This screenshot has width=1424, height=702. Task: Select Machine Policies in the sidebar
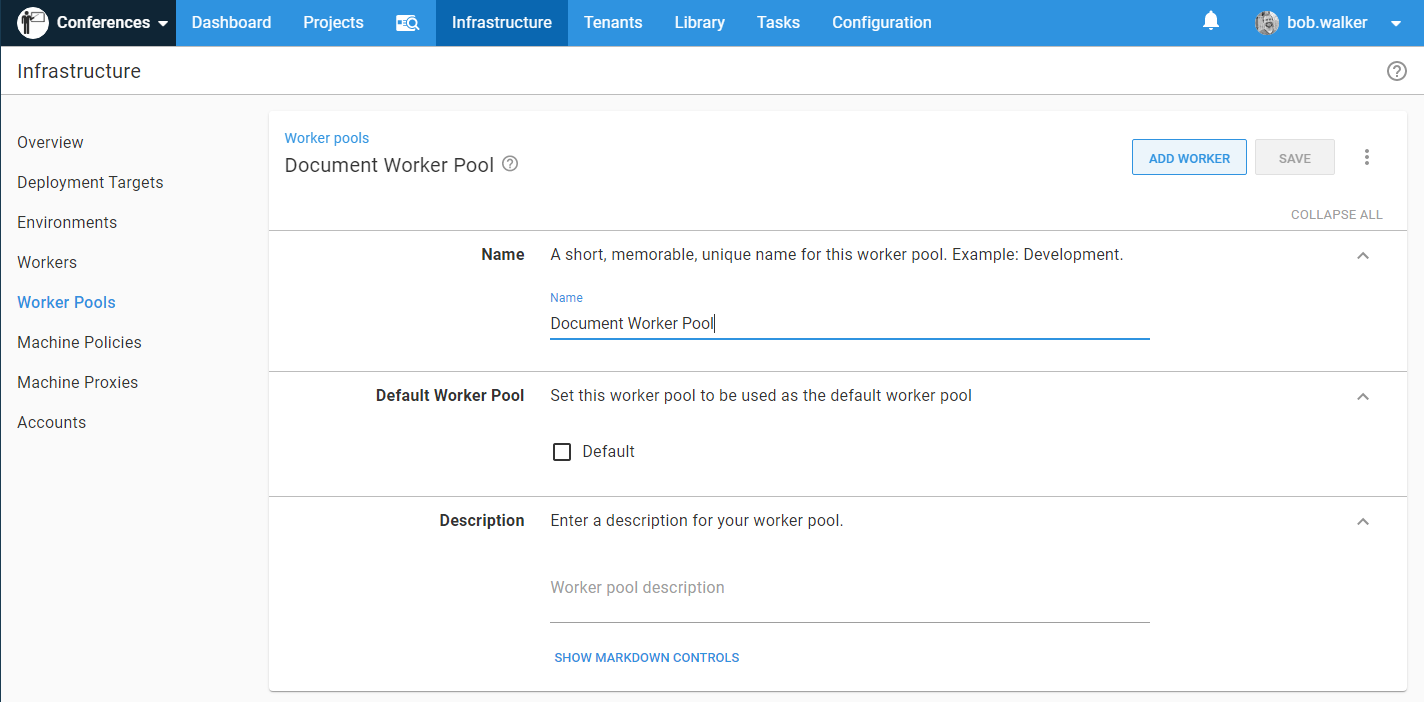[x=79, y=342]
